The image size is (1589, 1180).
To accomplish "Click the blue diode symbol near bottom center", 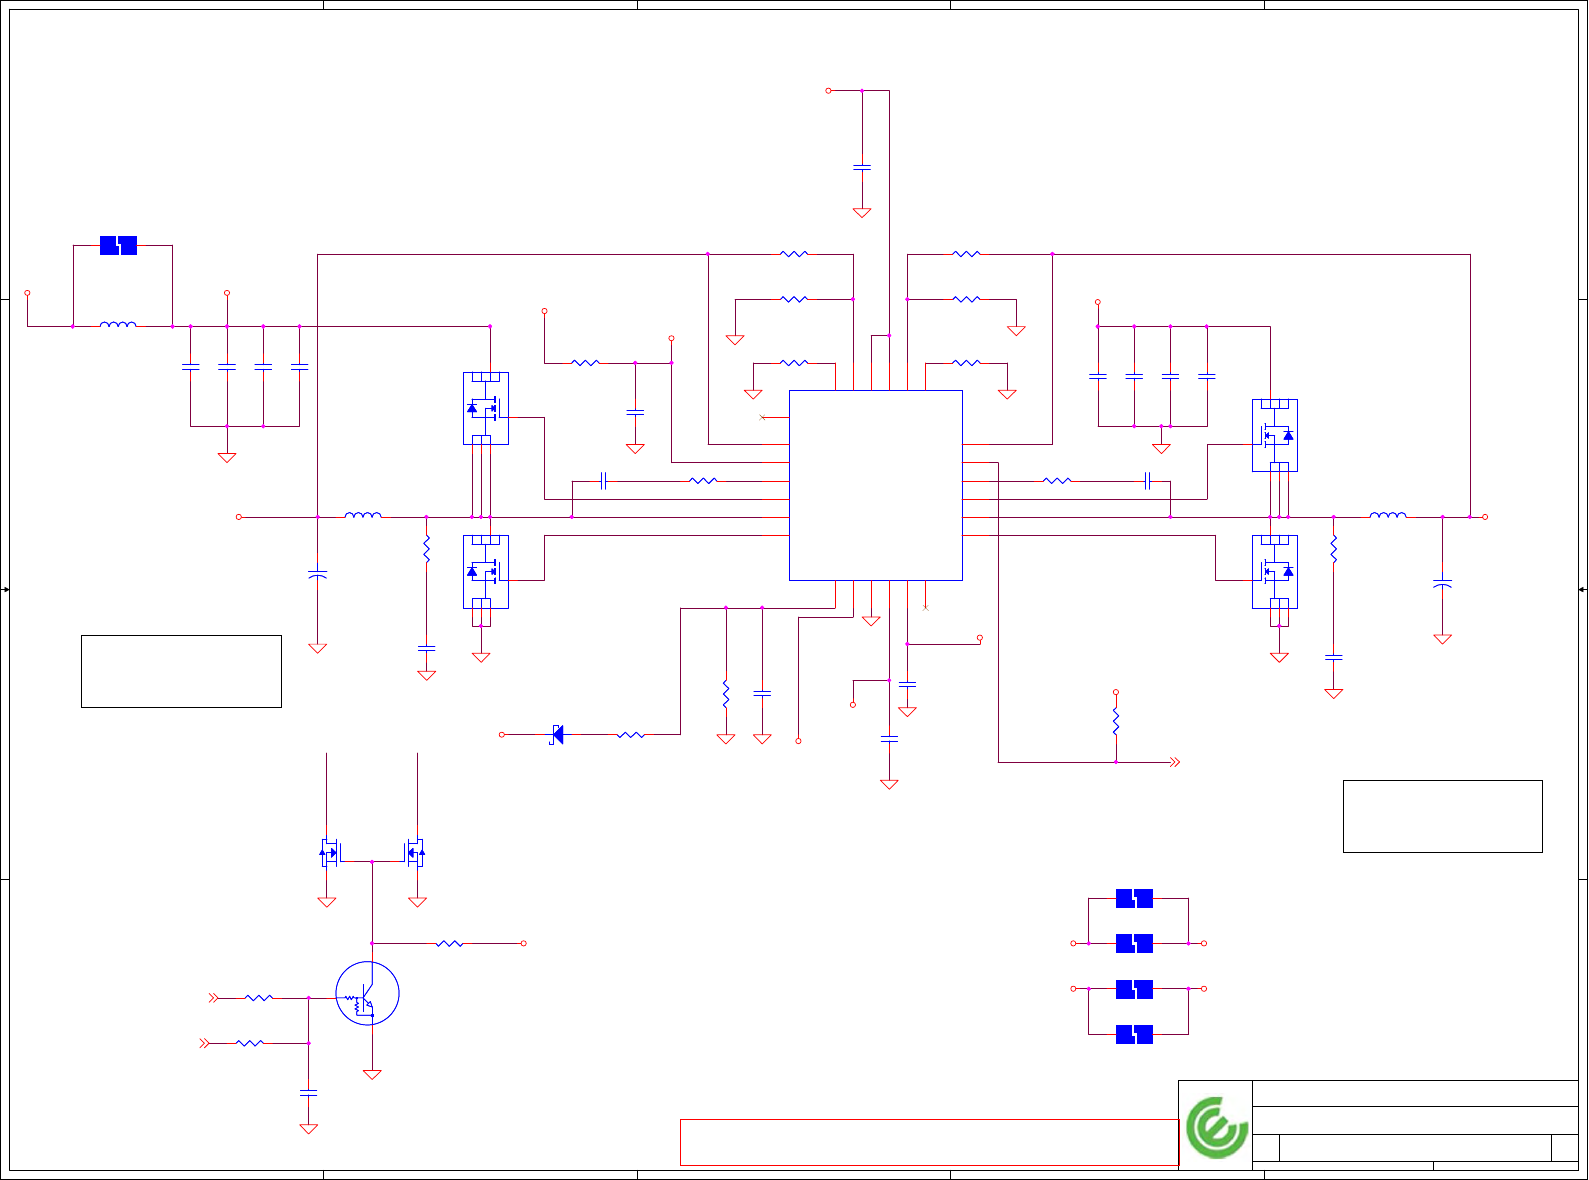I will (x=557, y=735).
